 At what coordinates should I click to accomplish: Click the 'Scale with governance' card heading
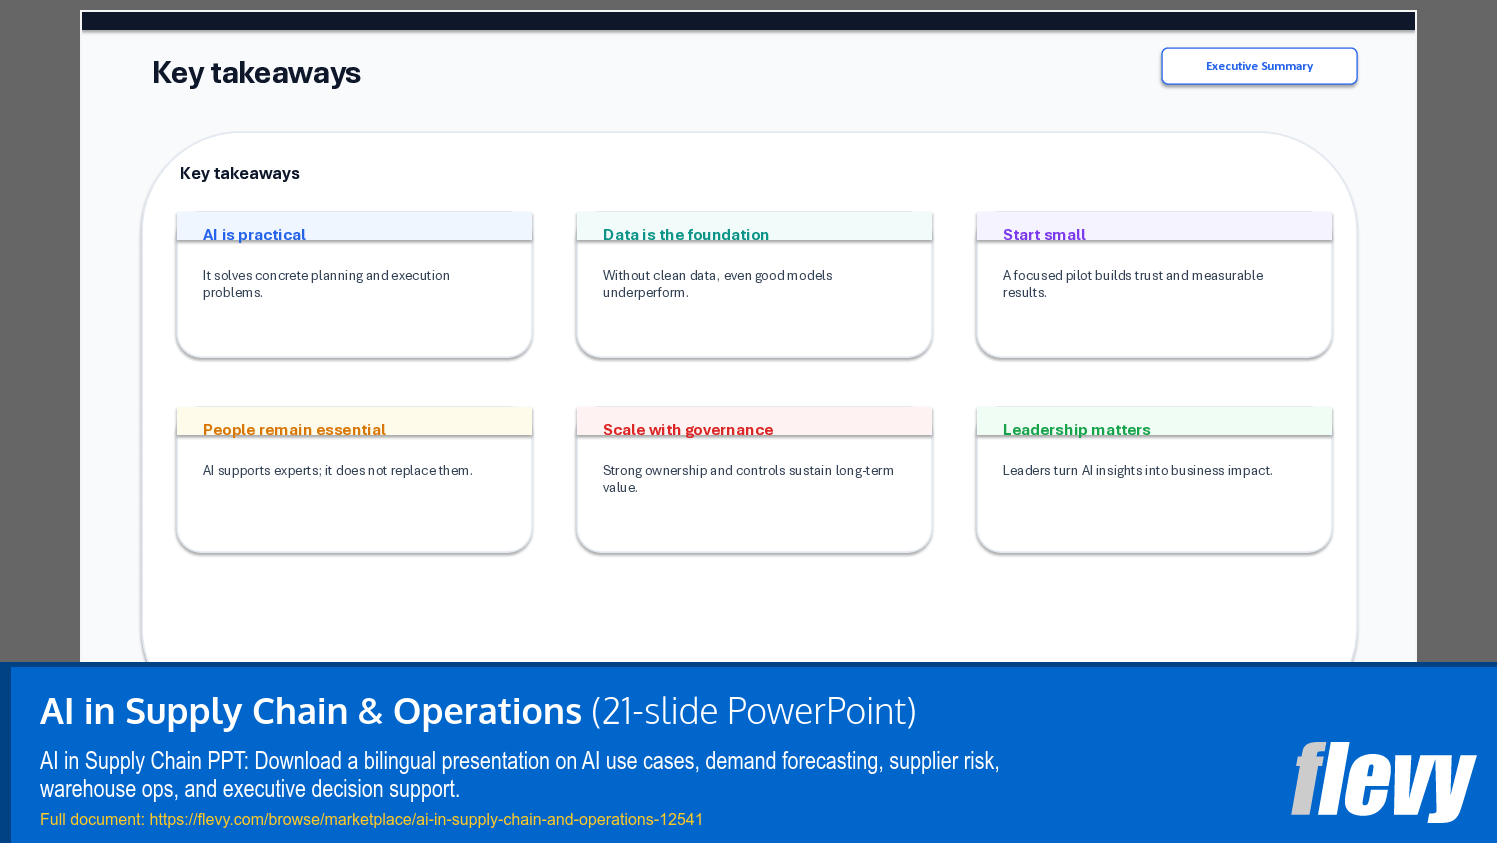click(x=688, y=429)
